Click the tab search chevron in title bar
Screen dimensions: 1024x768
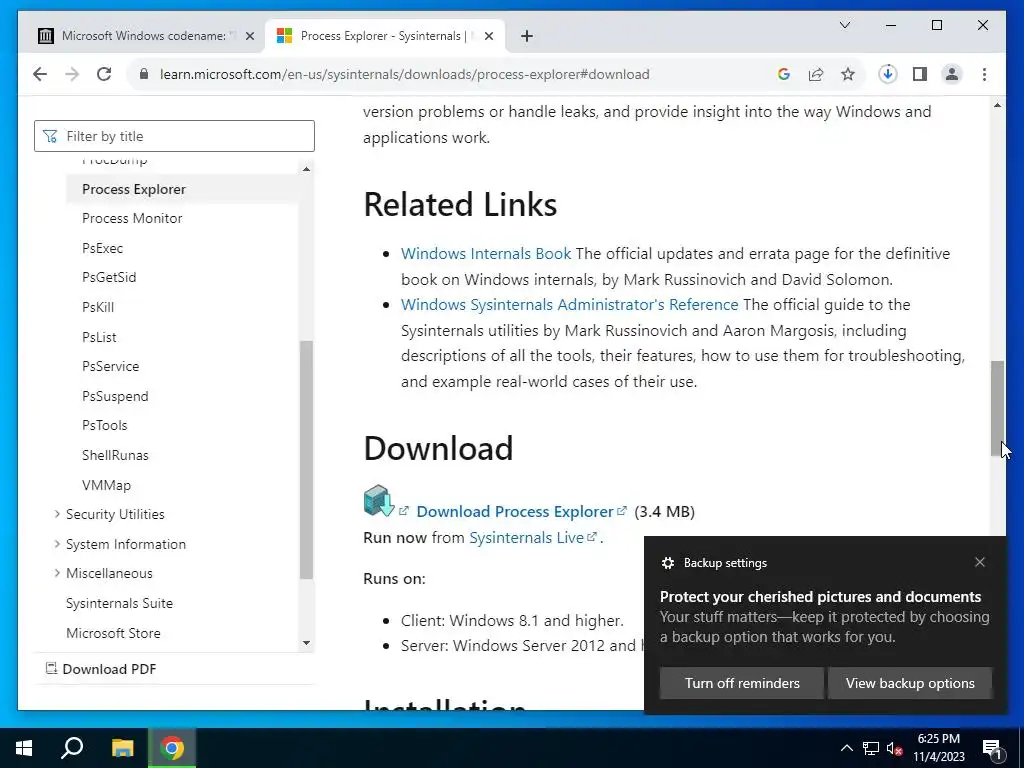pos(844,25)
